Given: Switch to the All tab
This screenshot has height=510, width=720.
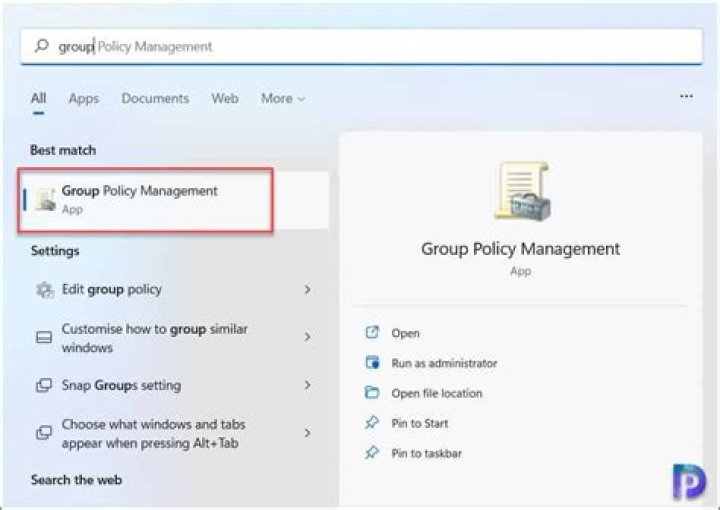Looking at the screenshot, I should point(39,98).
